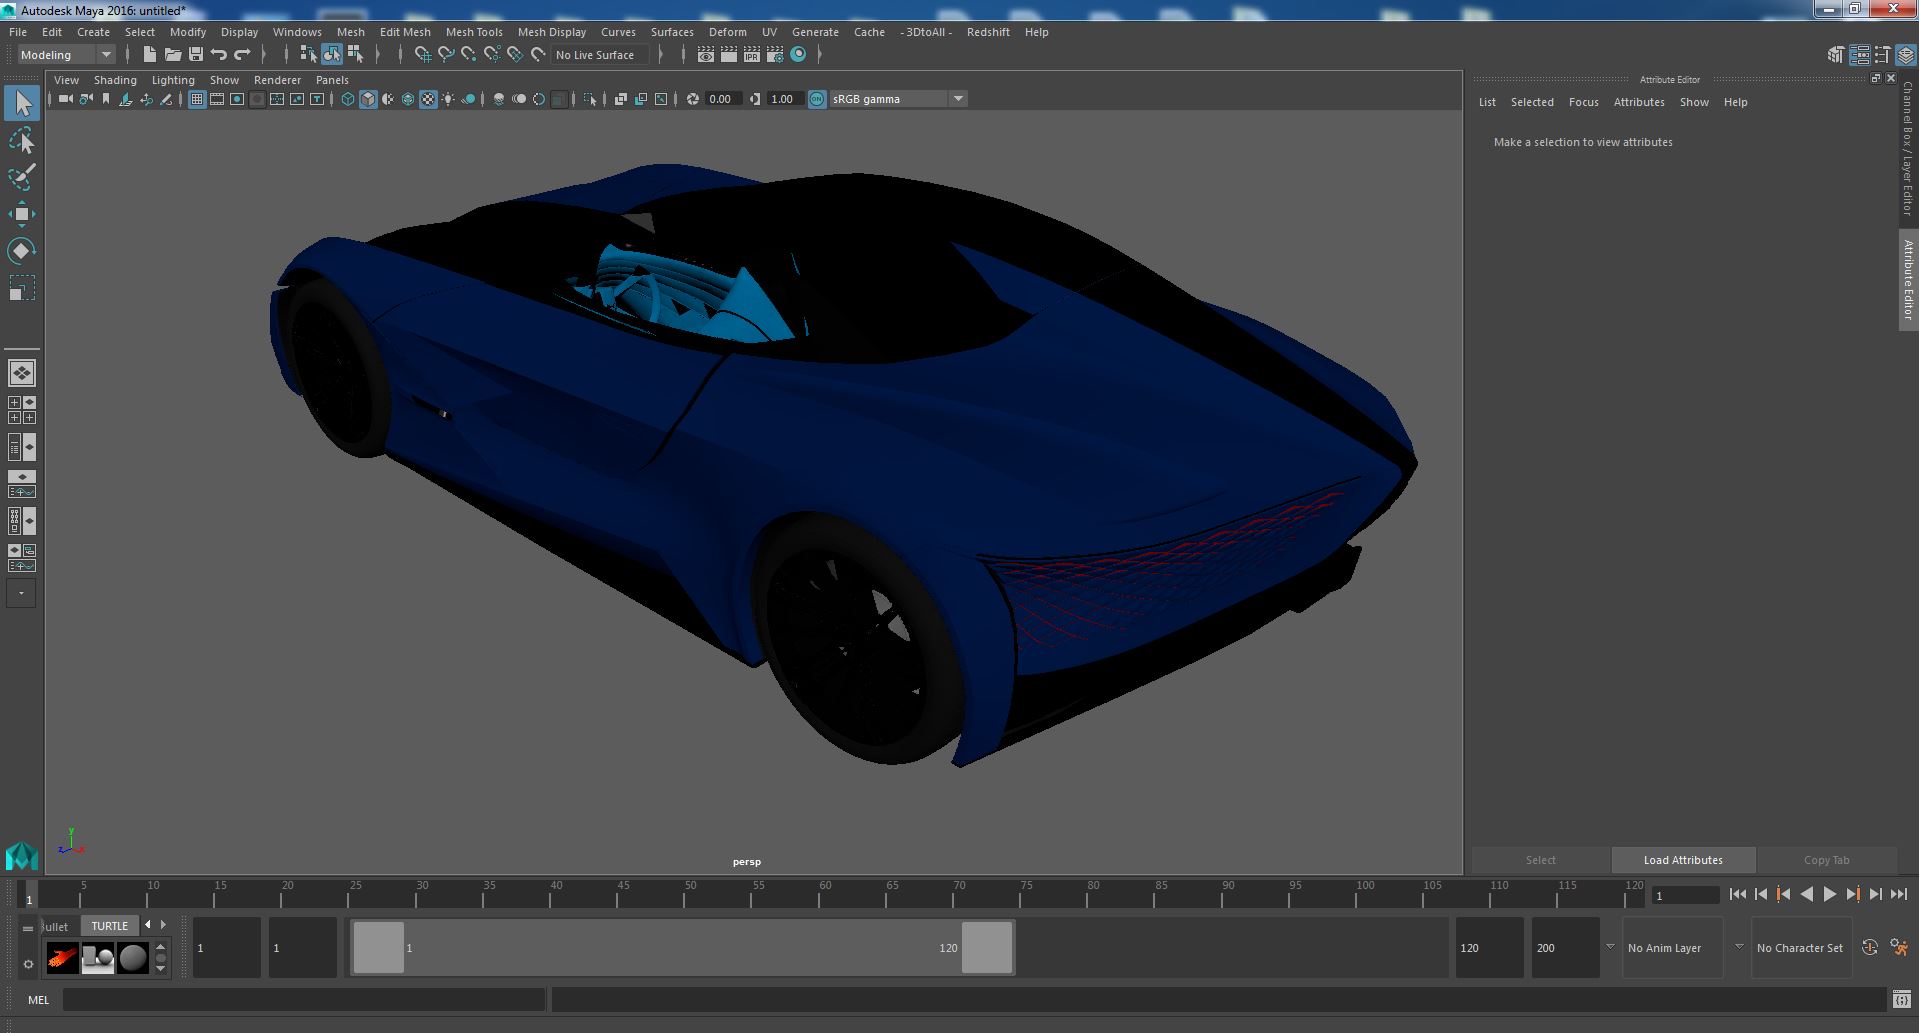This screenshot has height=1033, width=1919.
Task: Toggle use all lights
Action: 448,99
